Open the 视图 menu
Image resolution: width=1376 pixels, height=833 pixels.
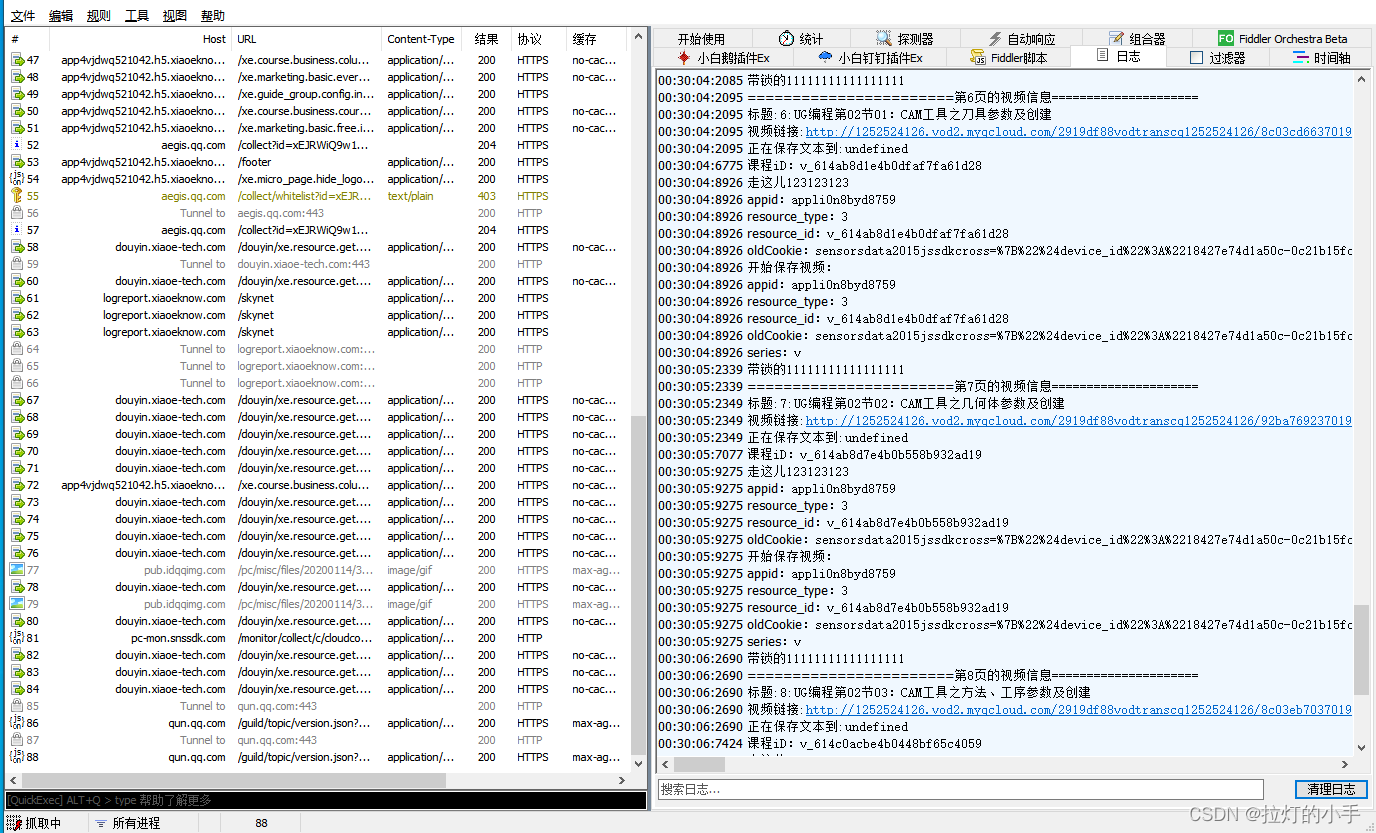pyautogui.click(x=175, y=16)
